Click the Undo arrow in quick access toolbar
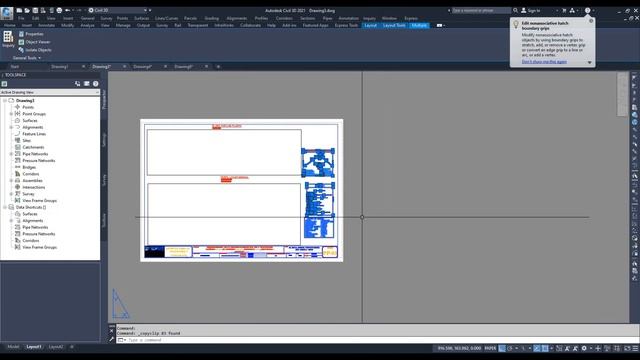 pos(68,10)
